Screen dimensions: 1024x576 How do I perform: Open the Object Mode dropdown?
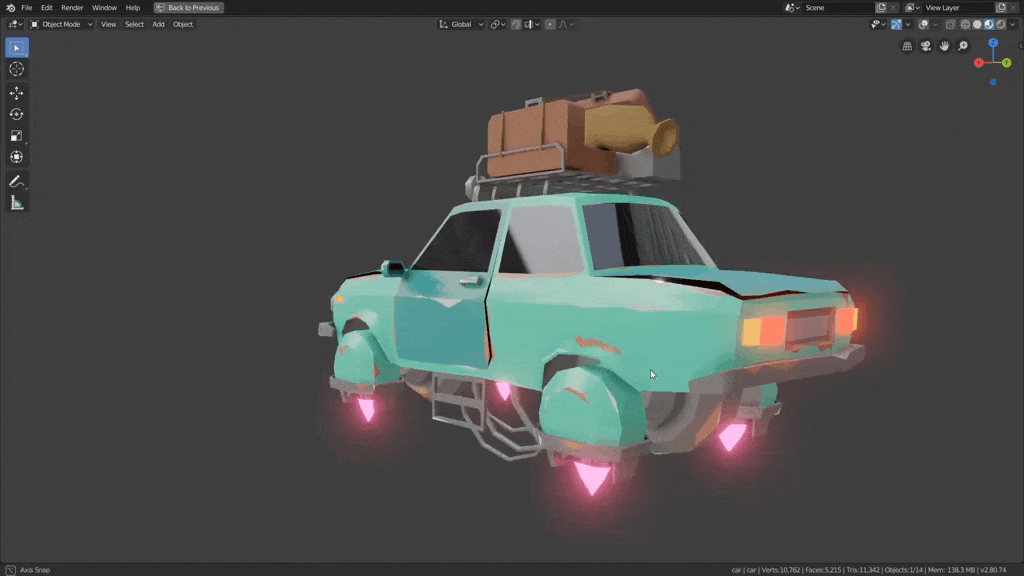click(x=61, y=24)
